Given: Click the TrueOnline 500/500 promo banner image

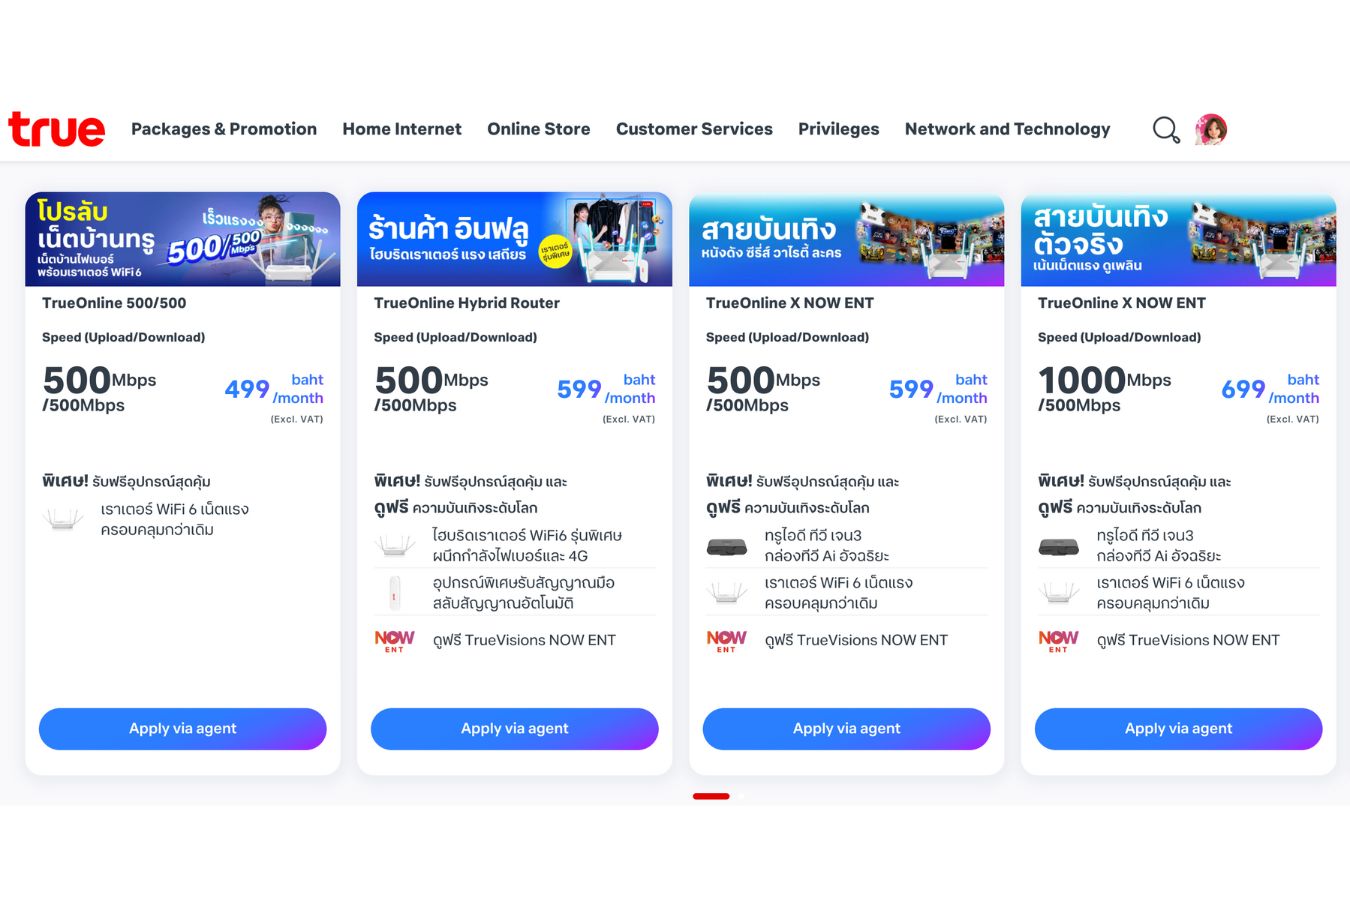Looking at the screenshot, I should click(183, 239).
